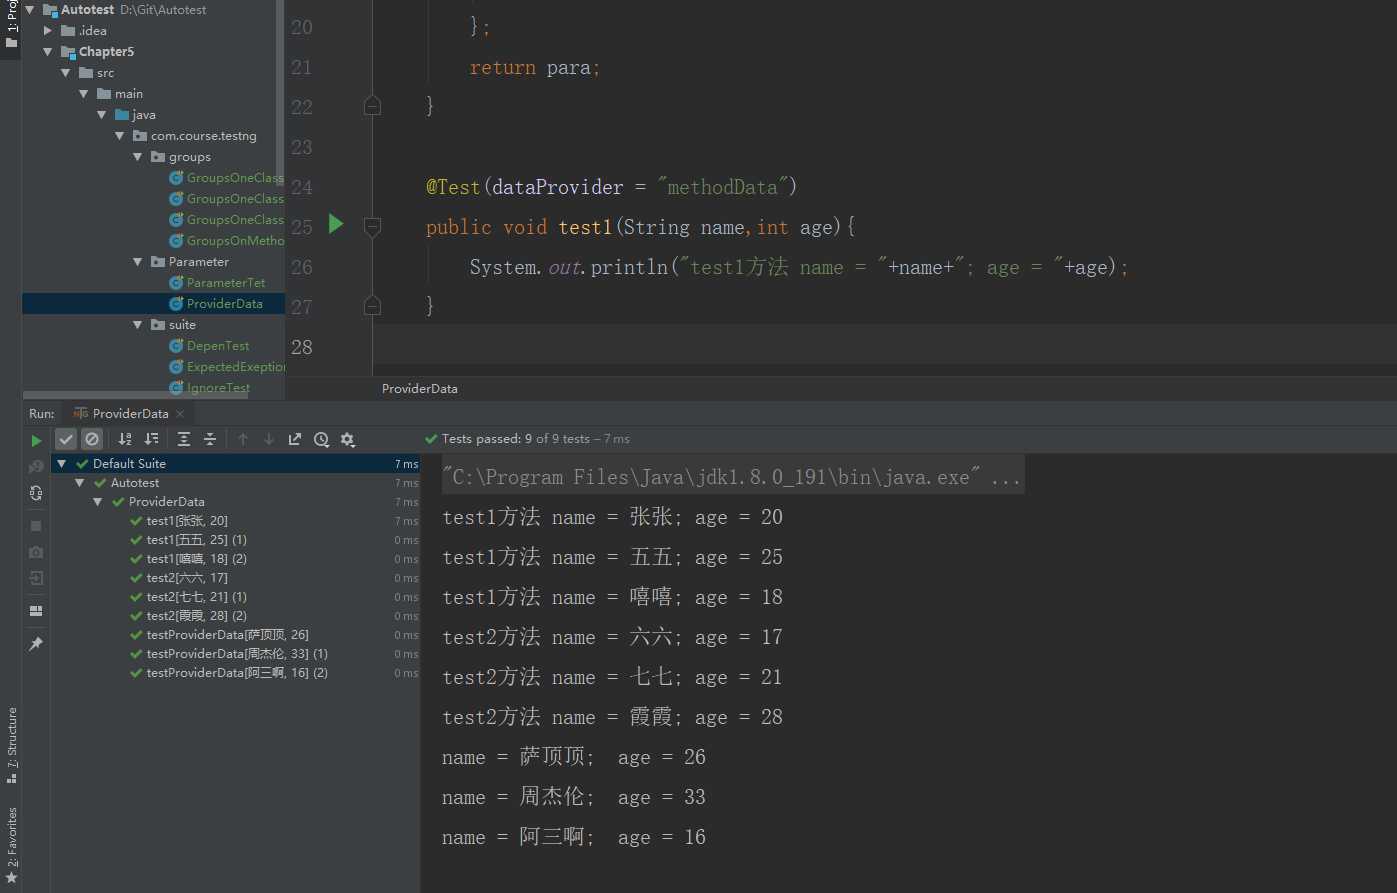Screen dimensions: 1397x893
Task: Fold test1 method at line 25
Action: (372, 227)
